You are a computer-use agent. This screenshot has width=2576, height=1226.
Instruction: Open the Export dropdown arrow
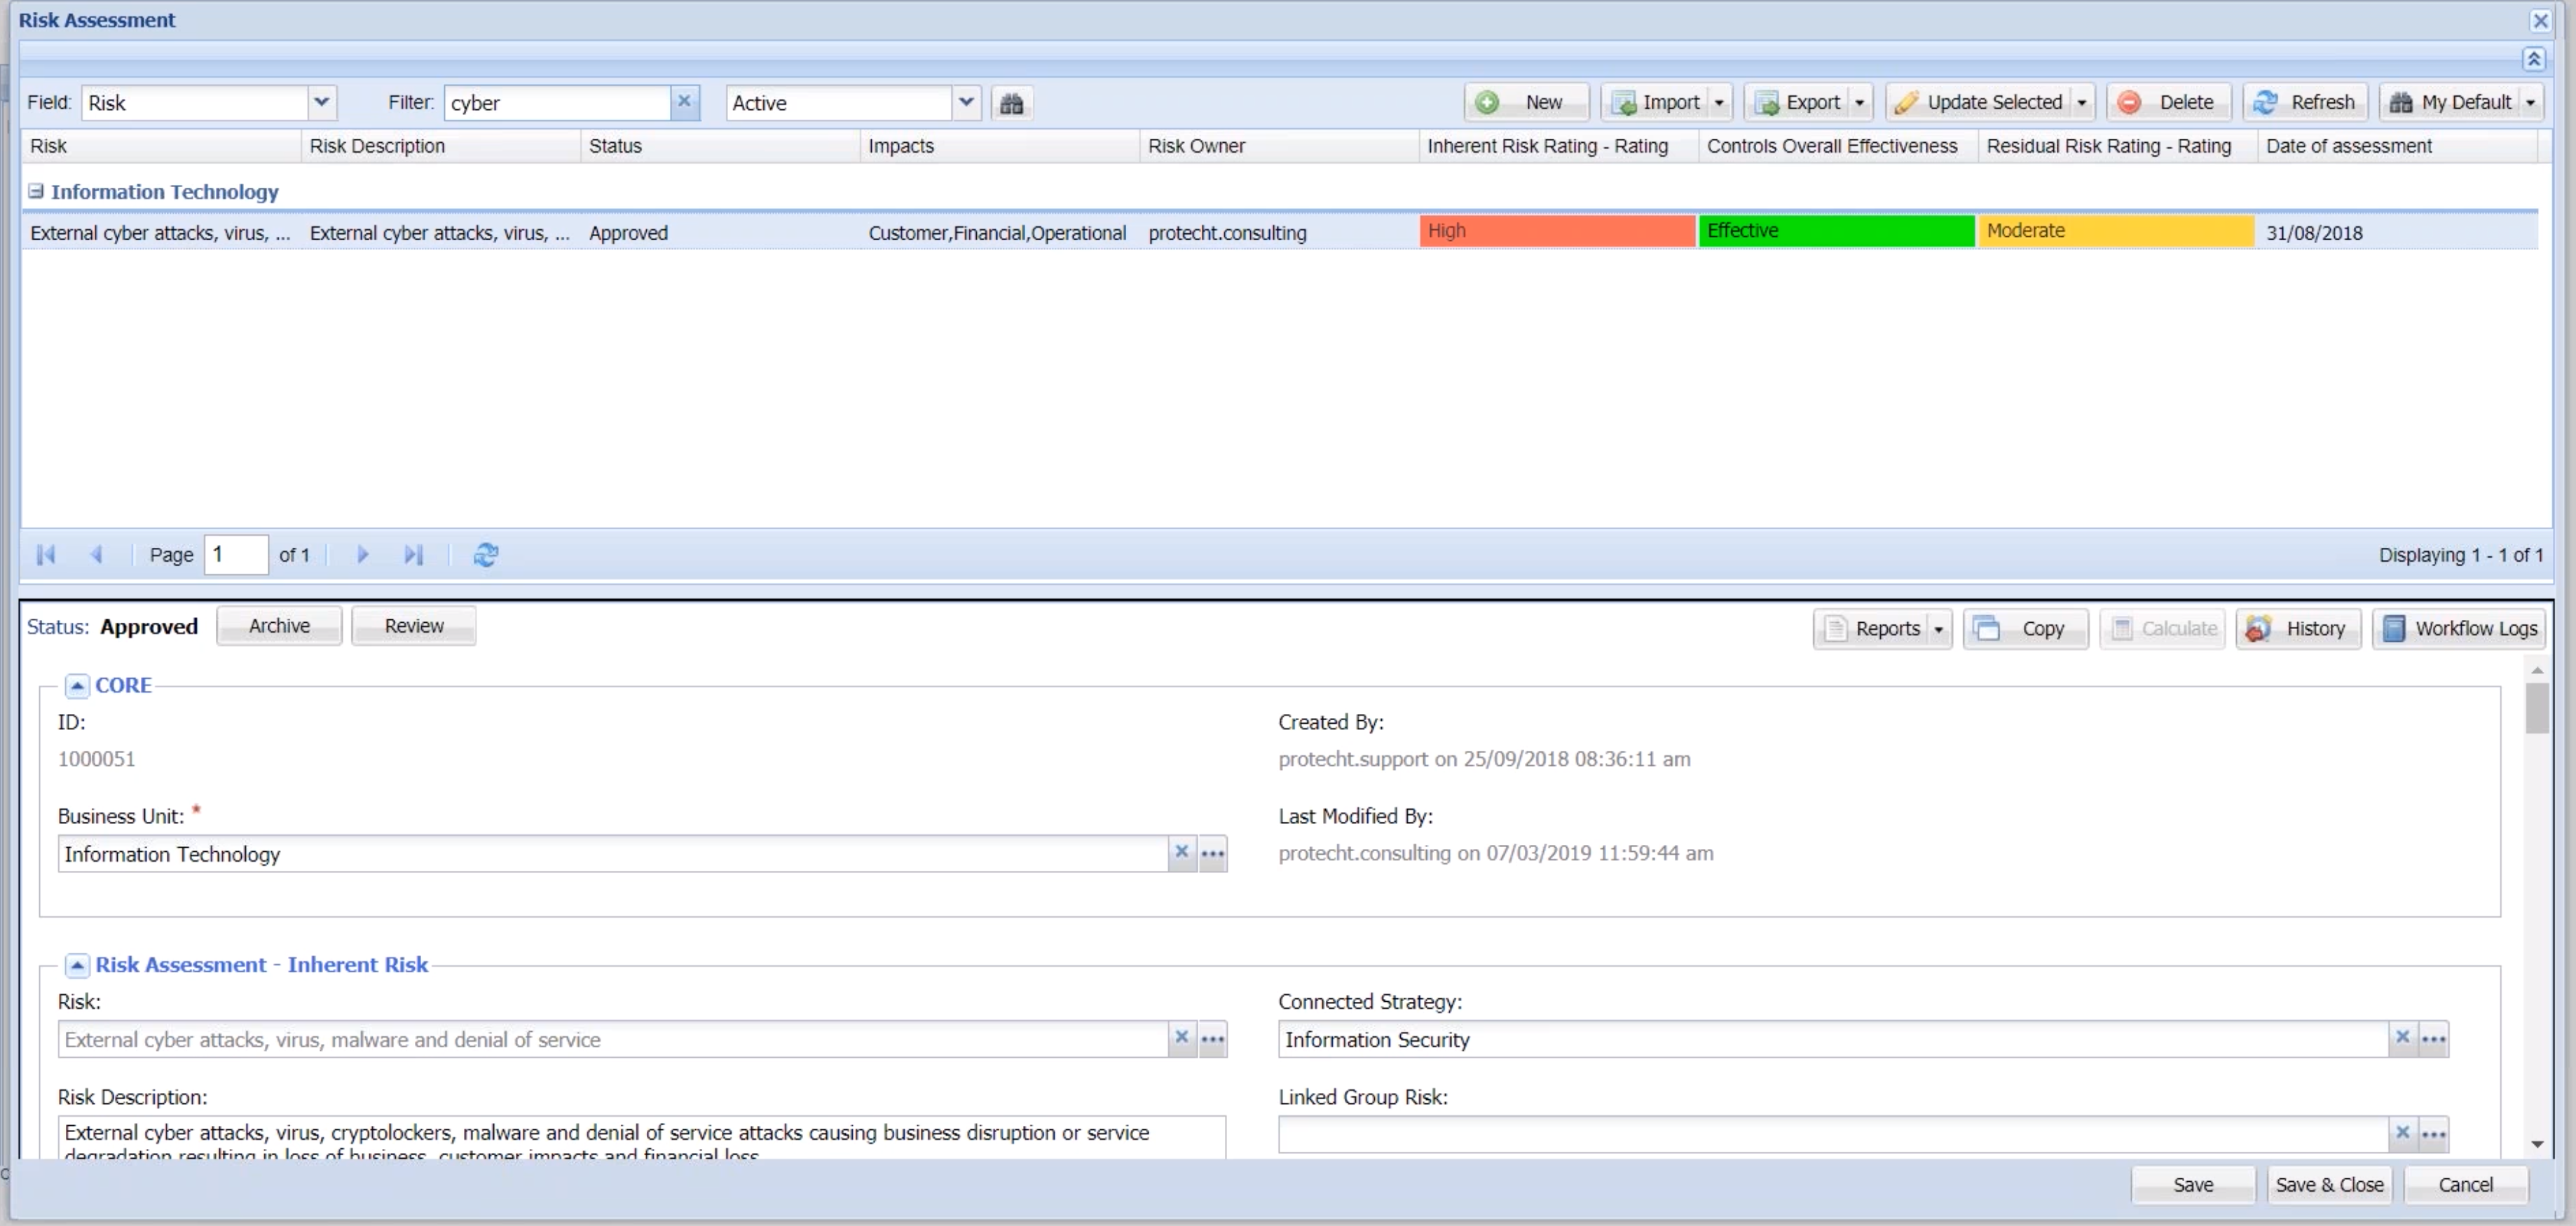click(1859, 103)
